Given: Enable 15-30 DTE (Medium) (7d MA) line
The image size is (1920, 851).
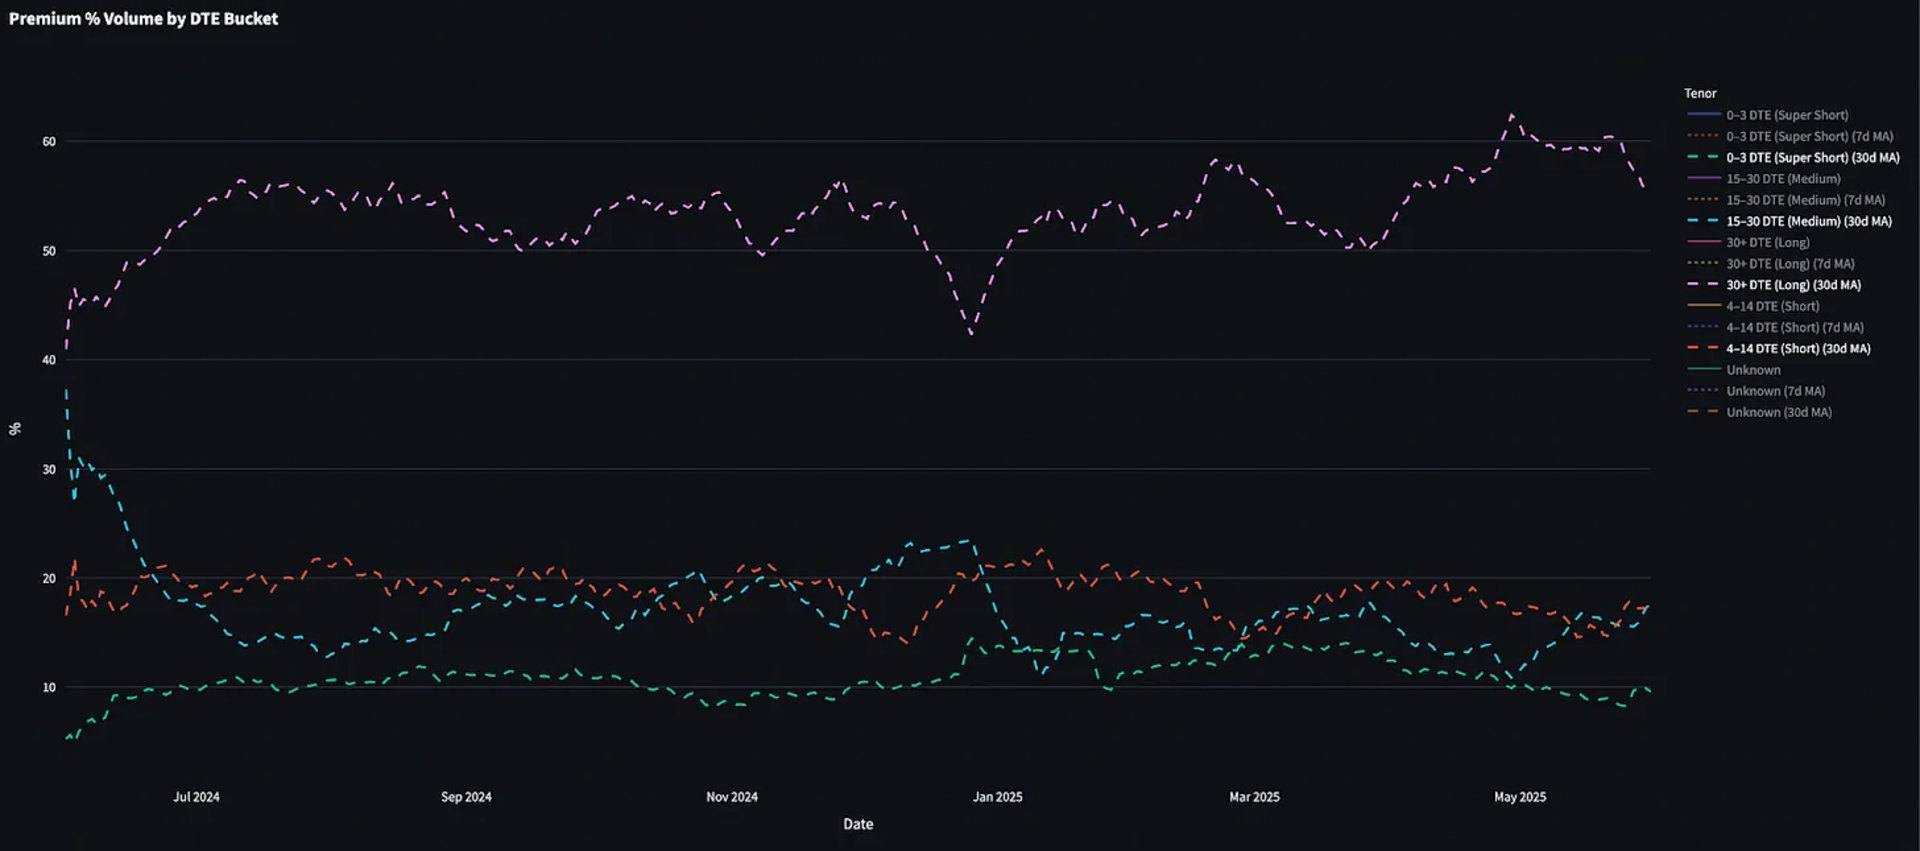Looking at the screenshot, I should click(x=1786, y=200).
